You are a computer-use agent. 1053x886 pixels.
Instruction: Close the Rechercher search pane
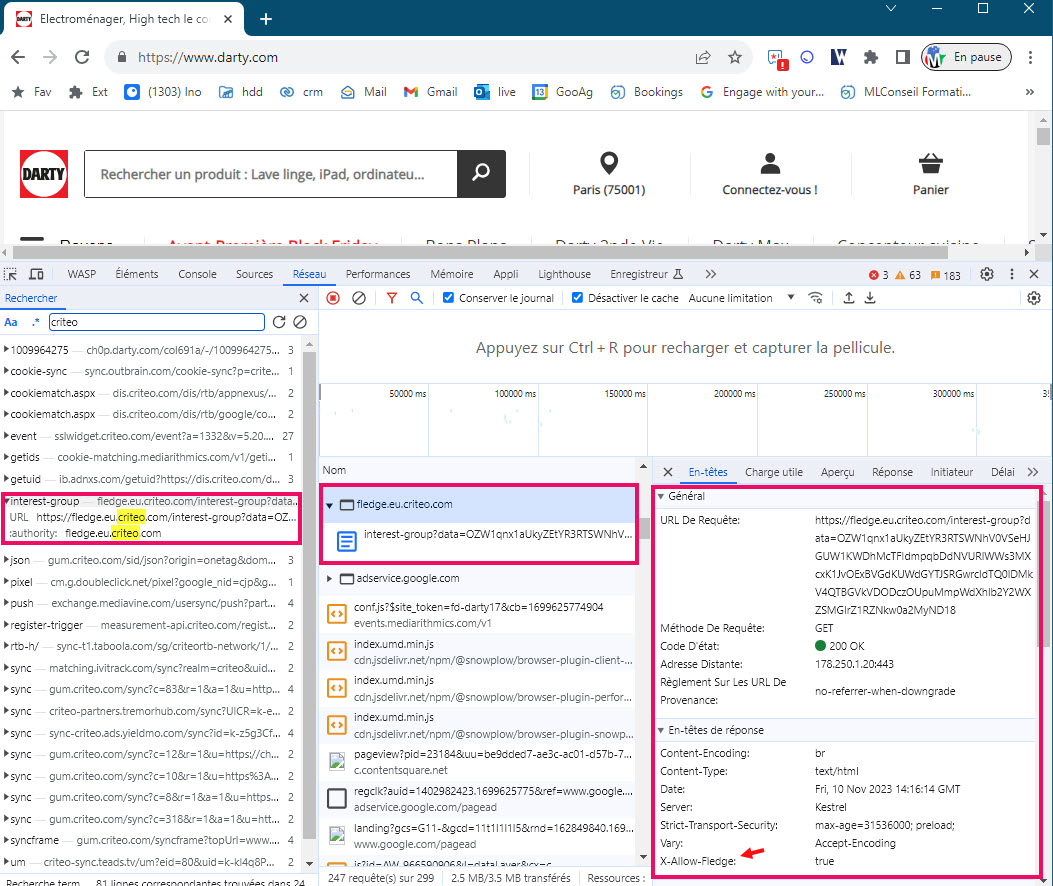pyautogui.click(x=304, y=298)
